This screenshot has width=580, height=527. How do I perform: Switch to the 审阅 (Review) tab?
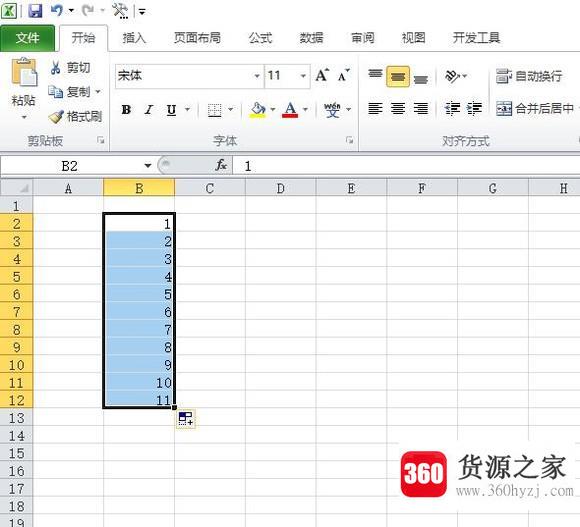click(362, 38)
